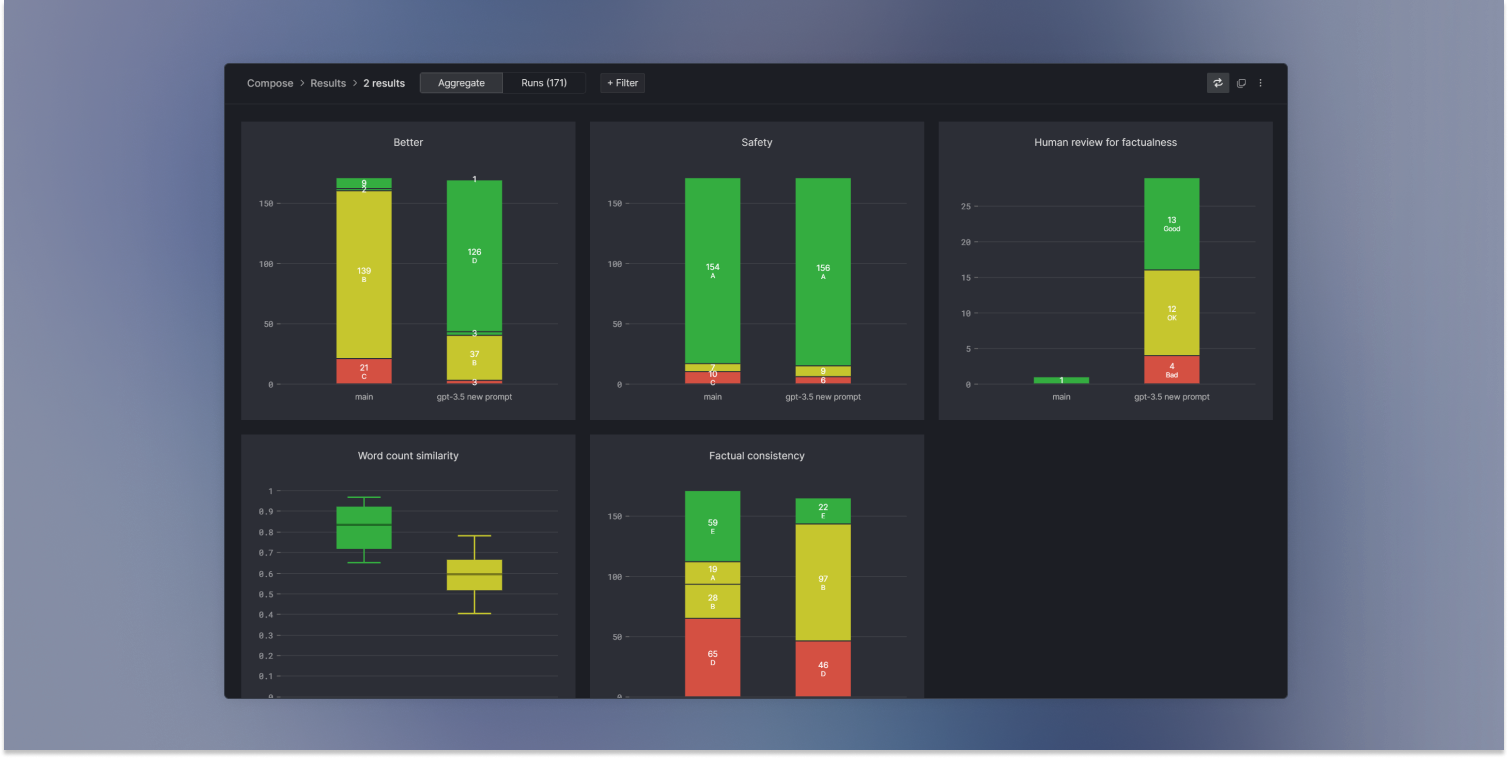Click the Better chart title
Viewport: 1508px width, 758px height.
click(x=408, y=142)
